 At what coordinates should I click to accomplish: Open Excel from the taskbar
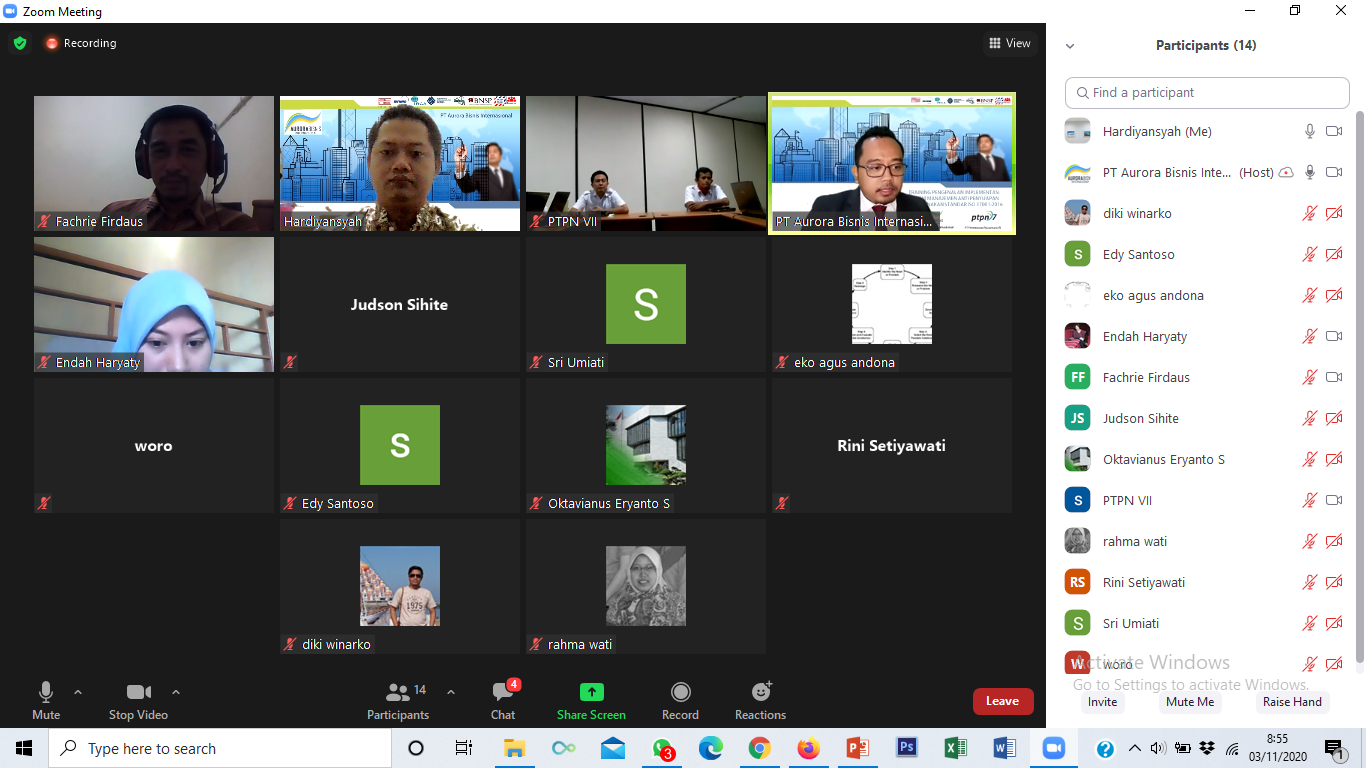coord(956,748)
